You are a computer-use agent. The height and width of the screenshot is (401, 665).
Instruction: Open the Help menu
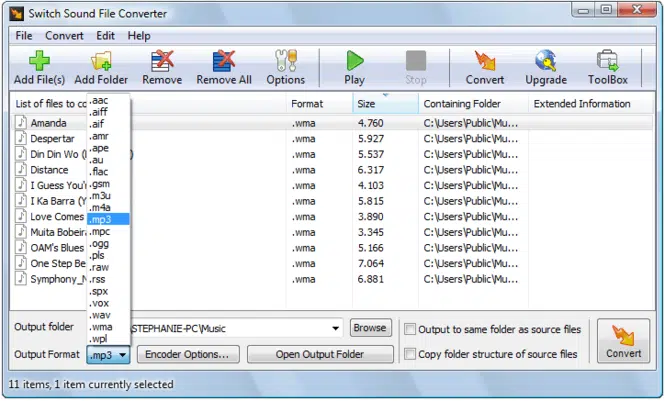point(139,36)
